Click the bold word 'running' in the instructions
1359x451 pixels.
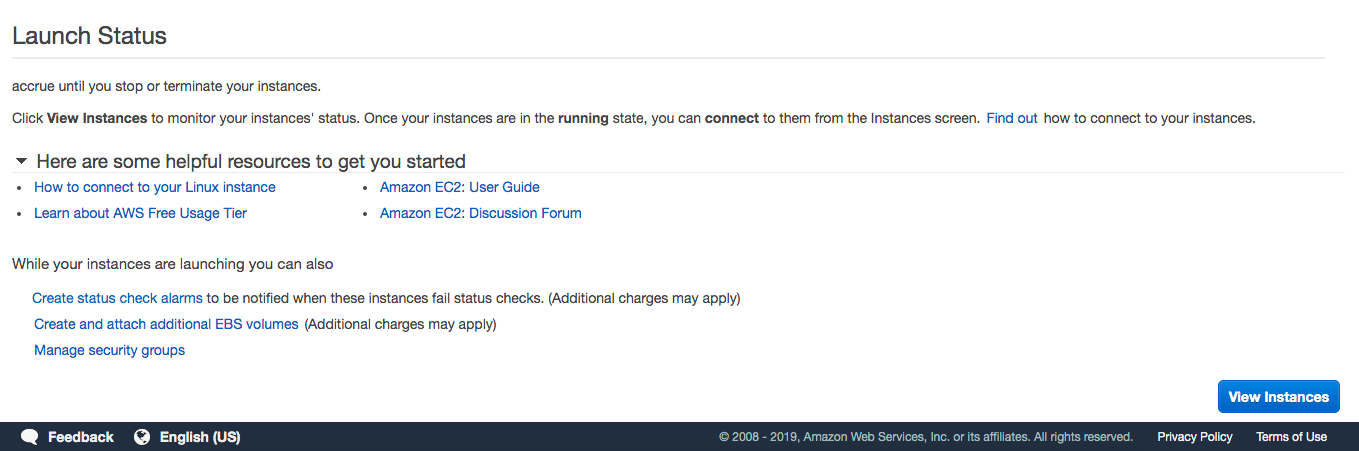pos(583,118)
